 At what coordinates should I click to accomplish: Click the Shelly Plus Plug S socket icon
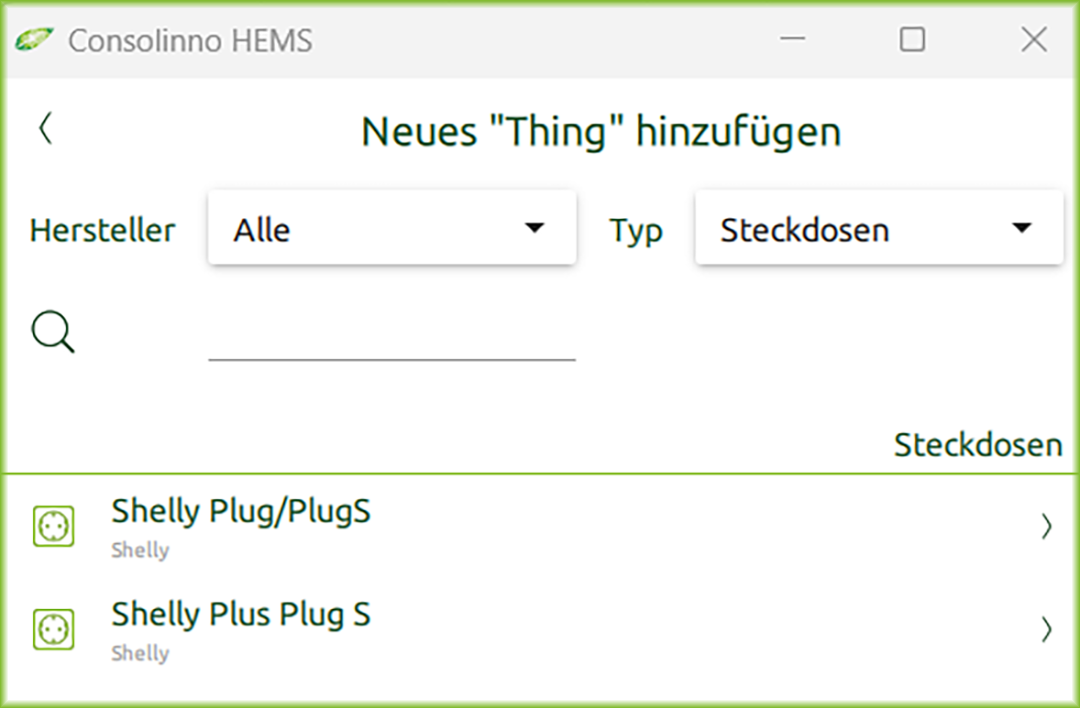click(54, 628)
